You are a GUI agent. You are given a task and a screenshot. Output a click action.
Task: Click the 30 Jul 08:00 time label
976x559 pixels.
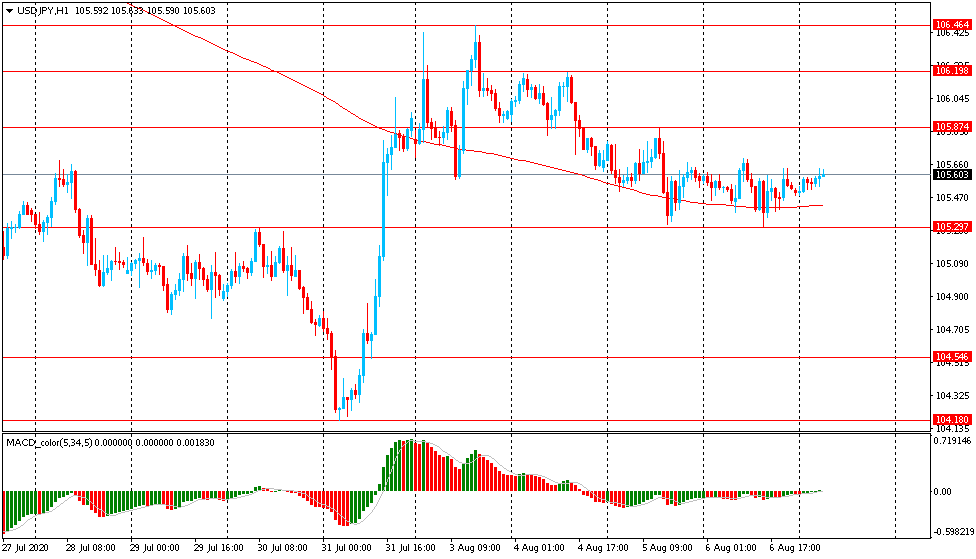click(x=283, y=548)
